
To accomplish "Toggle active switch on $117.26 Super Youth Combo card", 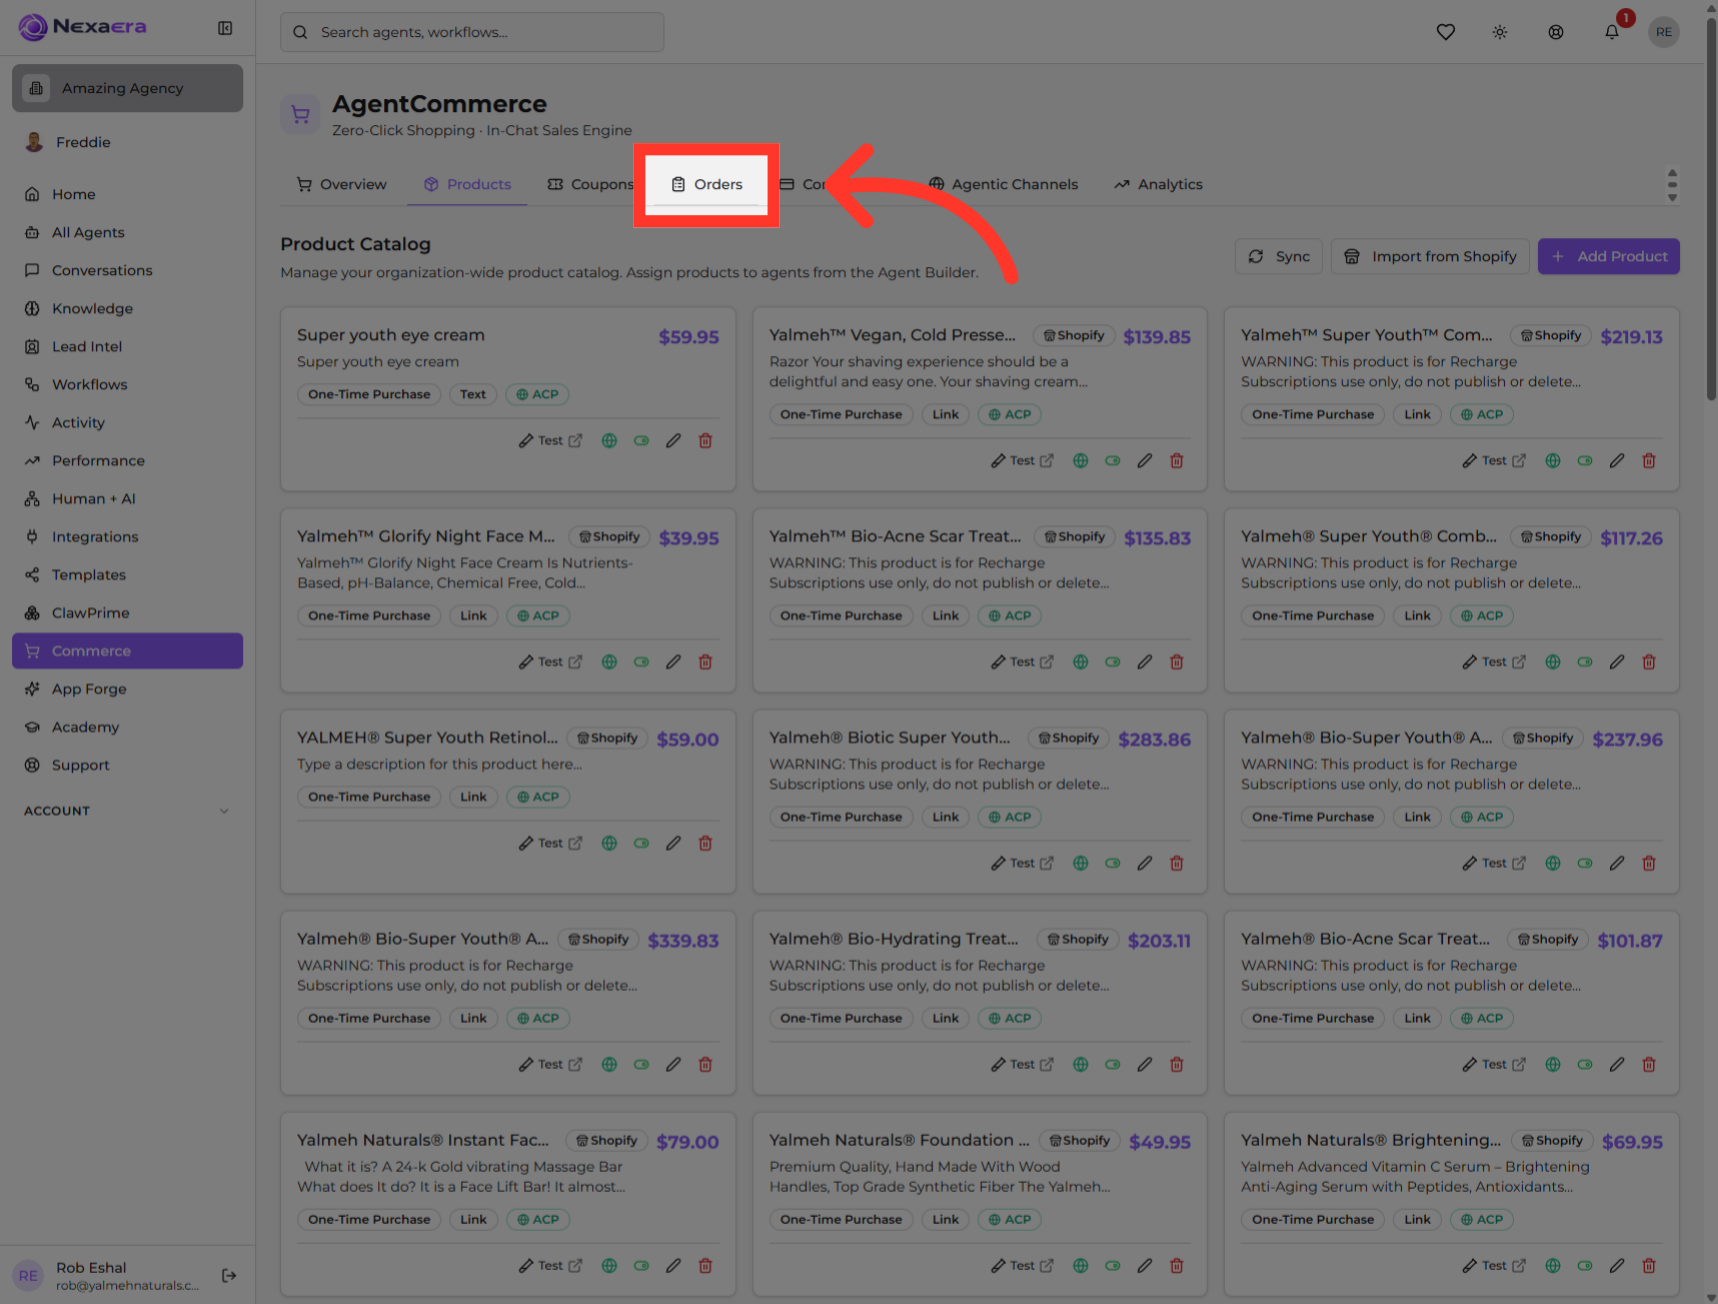I will pyautogui.click(x=1584, y=662).
